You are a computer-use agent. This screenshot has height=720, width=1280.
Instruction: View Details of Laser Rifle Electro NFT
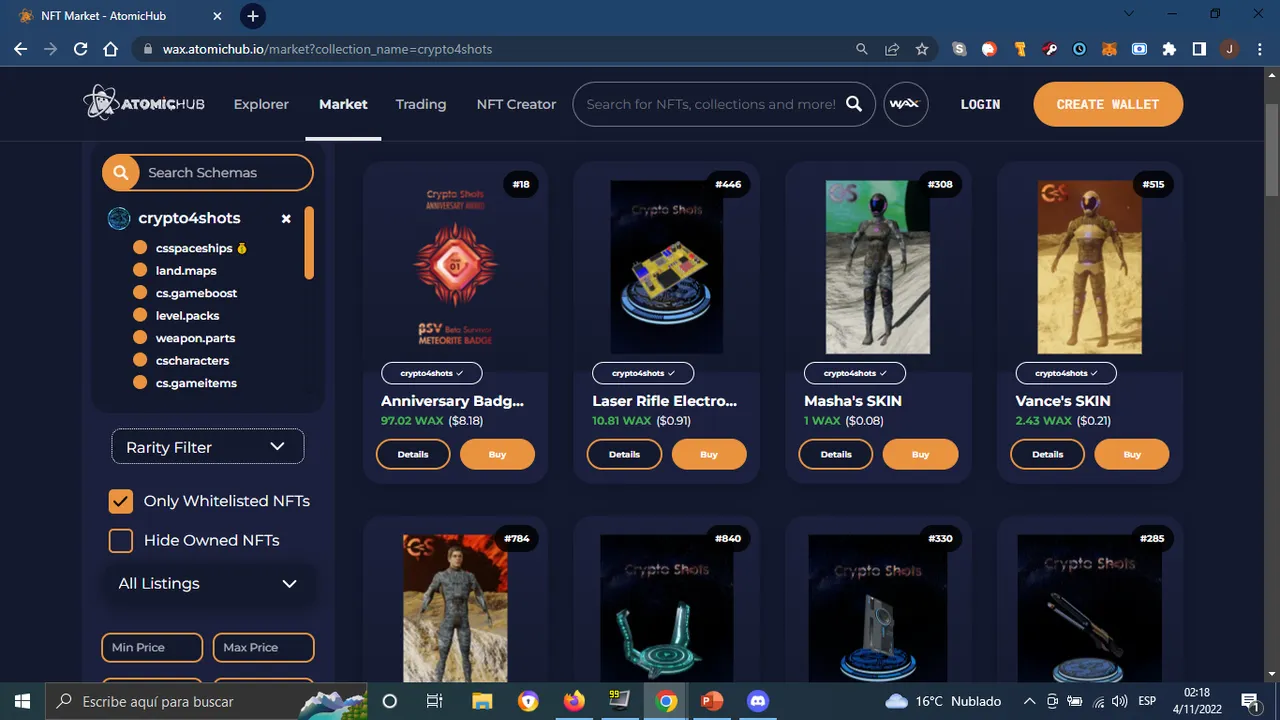tap(624, 454)
